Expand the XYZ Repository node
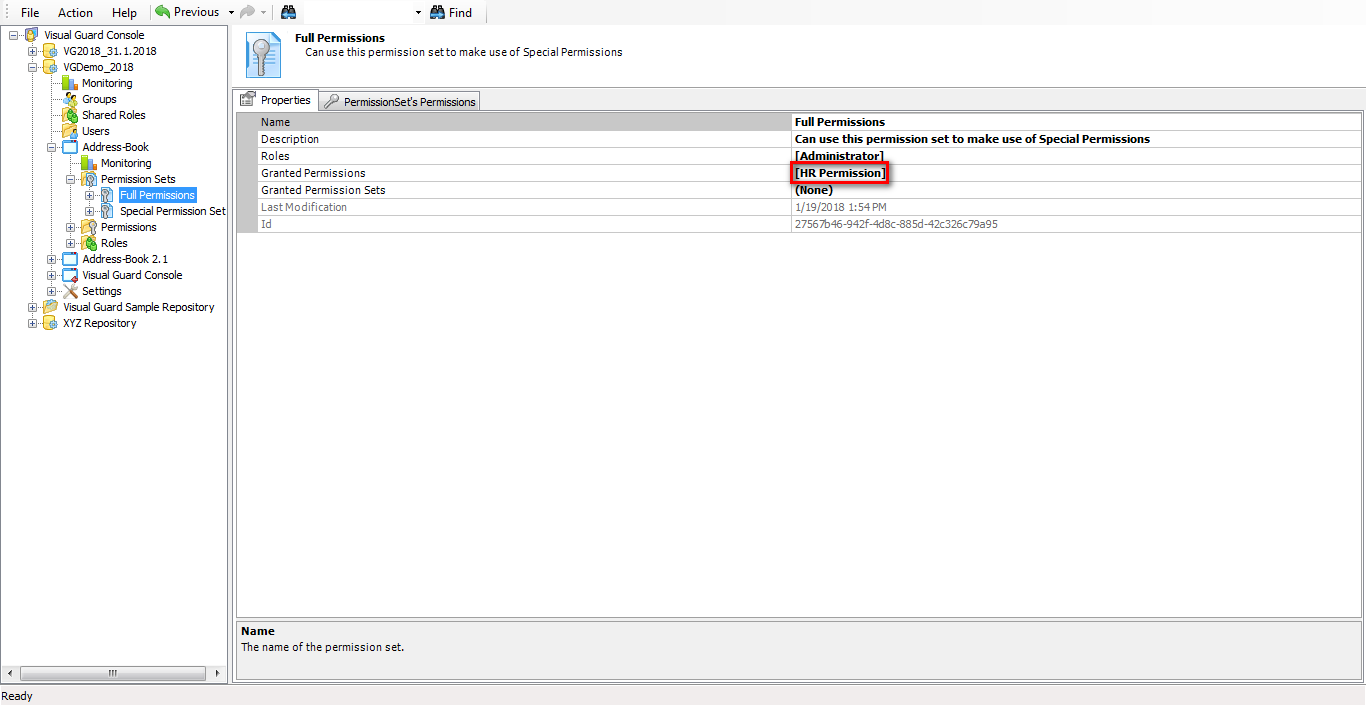This screenshot has width=1366, height=706. 32,322
